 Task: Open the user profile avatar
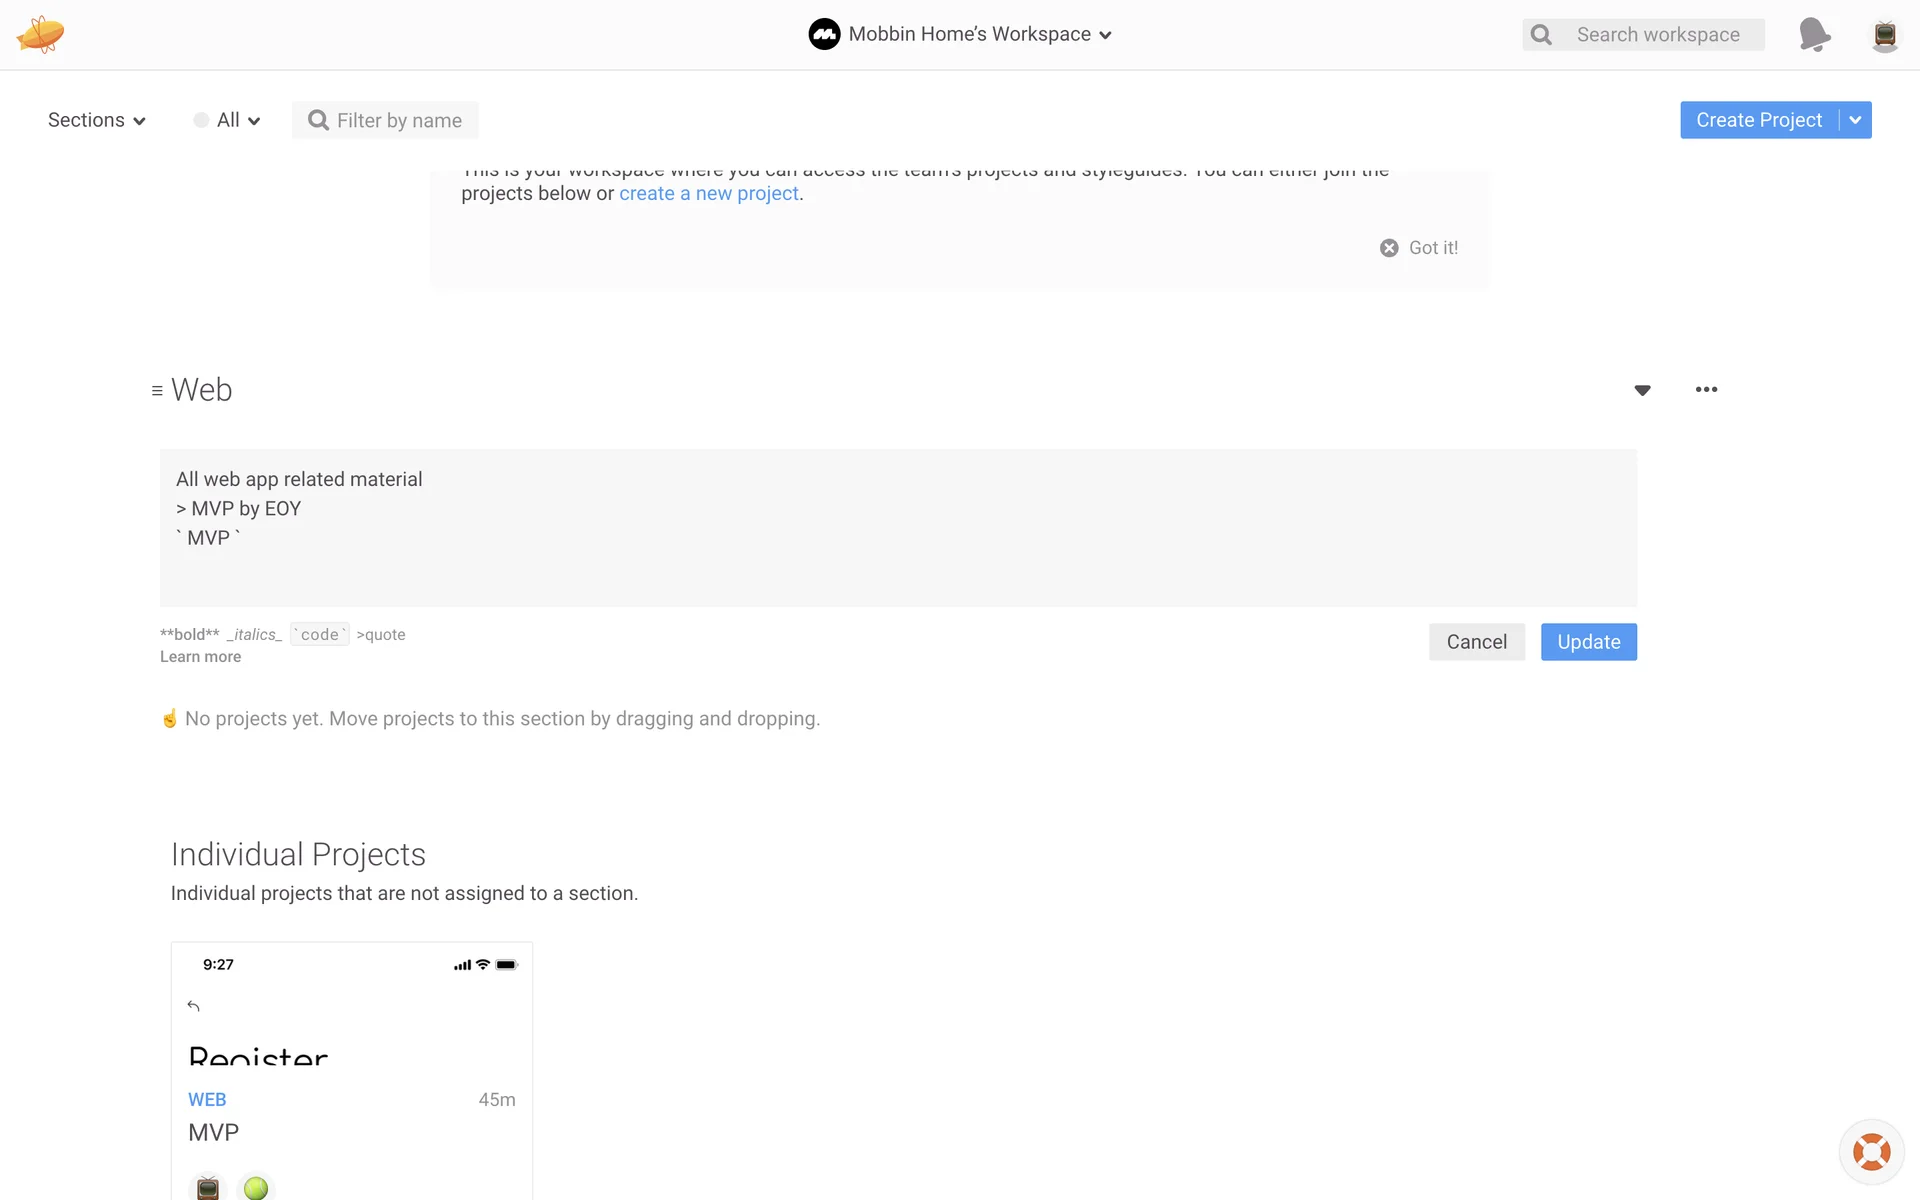(x=1885, y=35)
